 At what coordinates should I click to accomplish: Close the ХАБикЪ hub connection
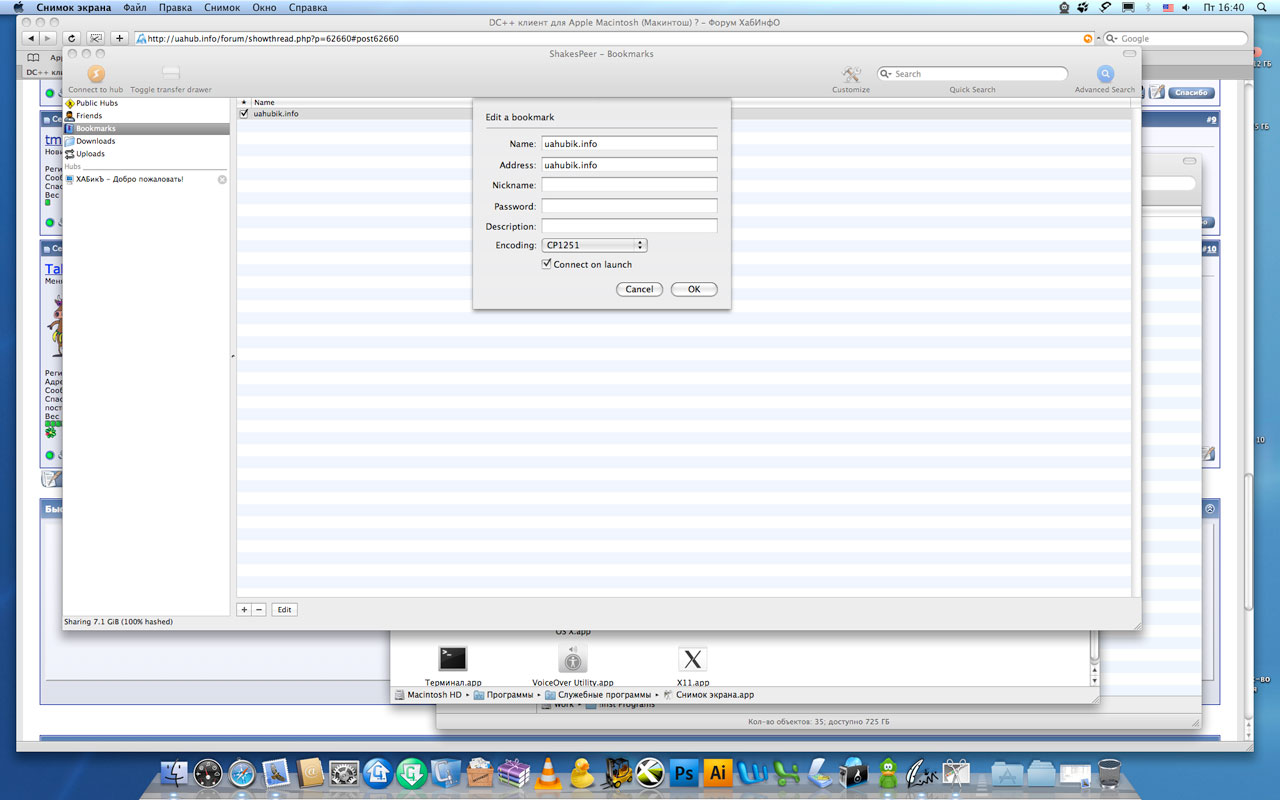(x=222, y=180)
